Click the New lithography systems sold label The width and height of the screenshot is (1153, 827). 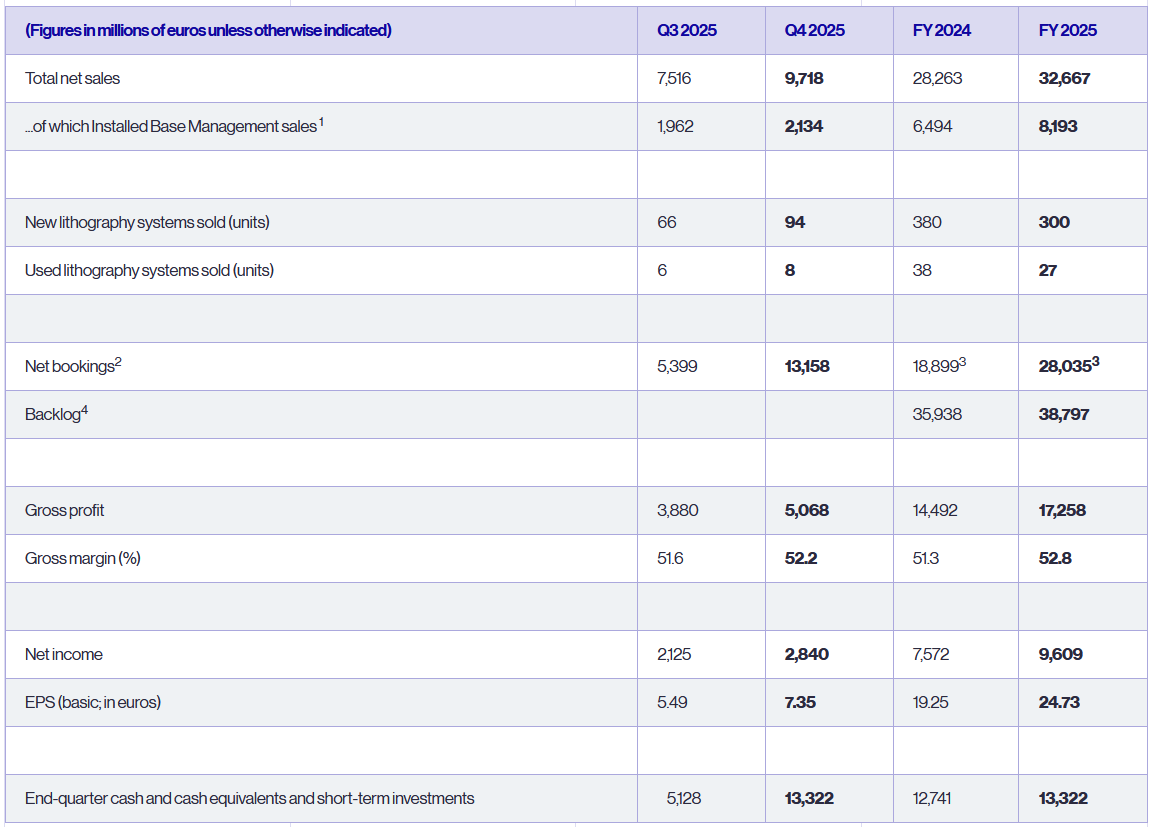click(x=147, y=222)
